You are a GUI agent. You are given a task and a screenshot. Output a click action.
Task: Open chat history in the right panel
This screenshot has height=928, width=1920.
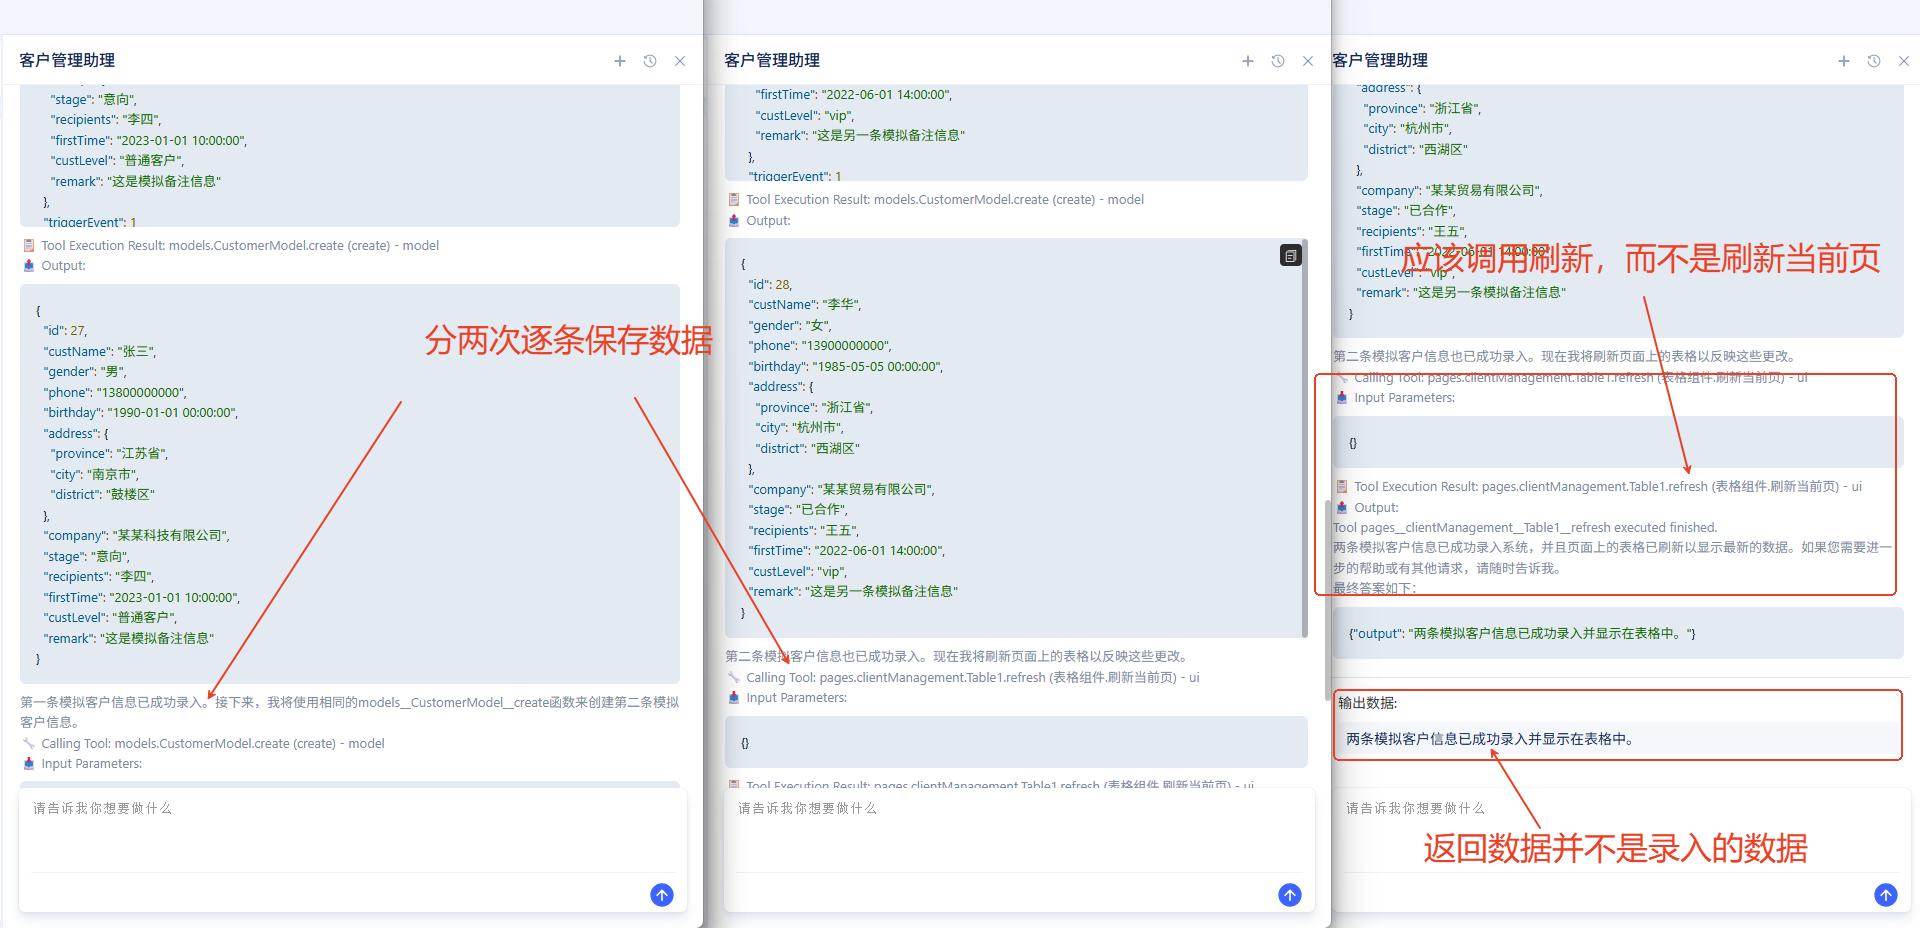click(1874, 61)
